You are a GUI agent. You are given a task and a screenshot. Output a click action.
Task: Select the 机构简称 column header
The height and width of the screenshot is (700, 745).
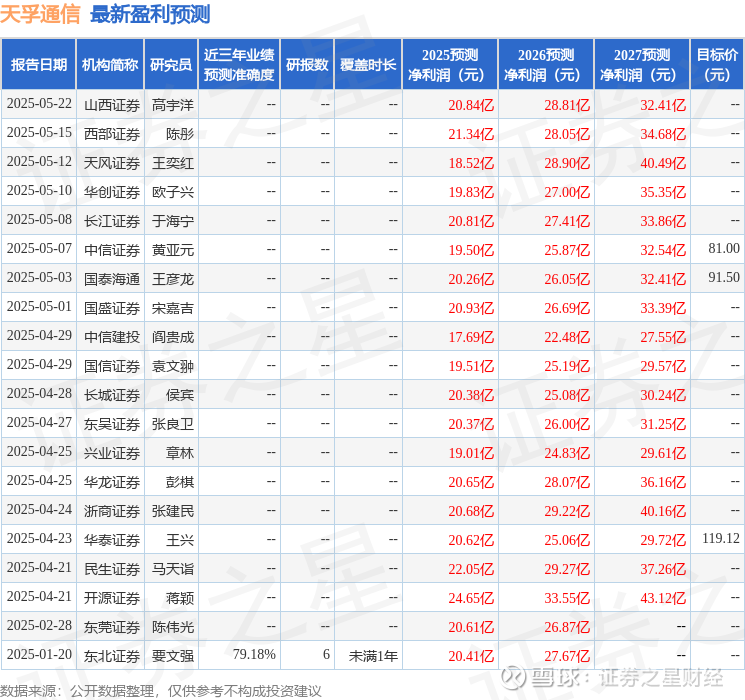[110, 65]
